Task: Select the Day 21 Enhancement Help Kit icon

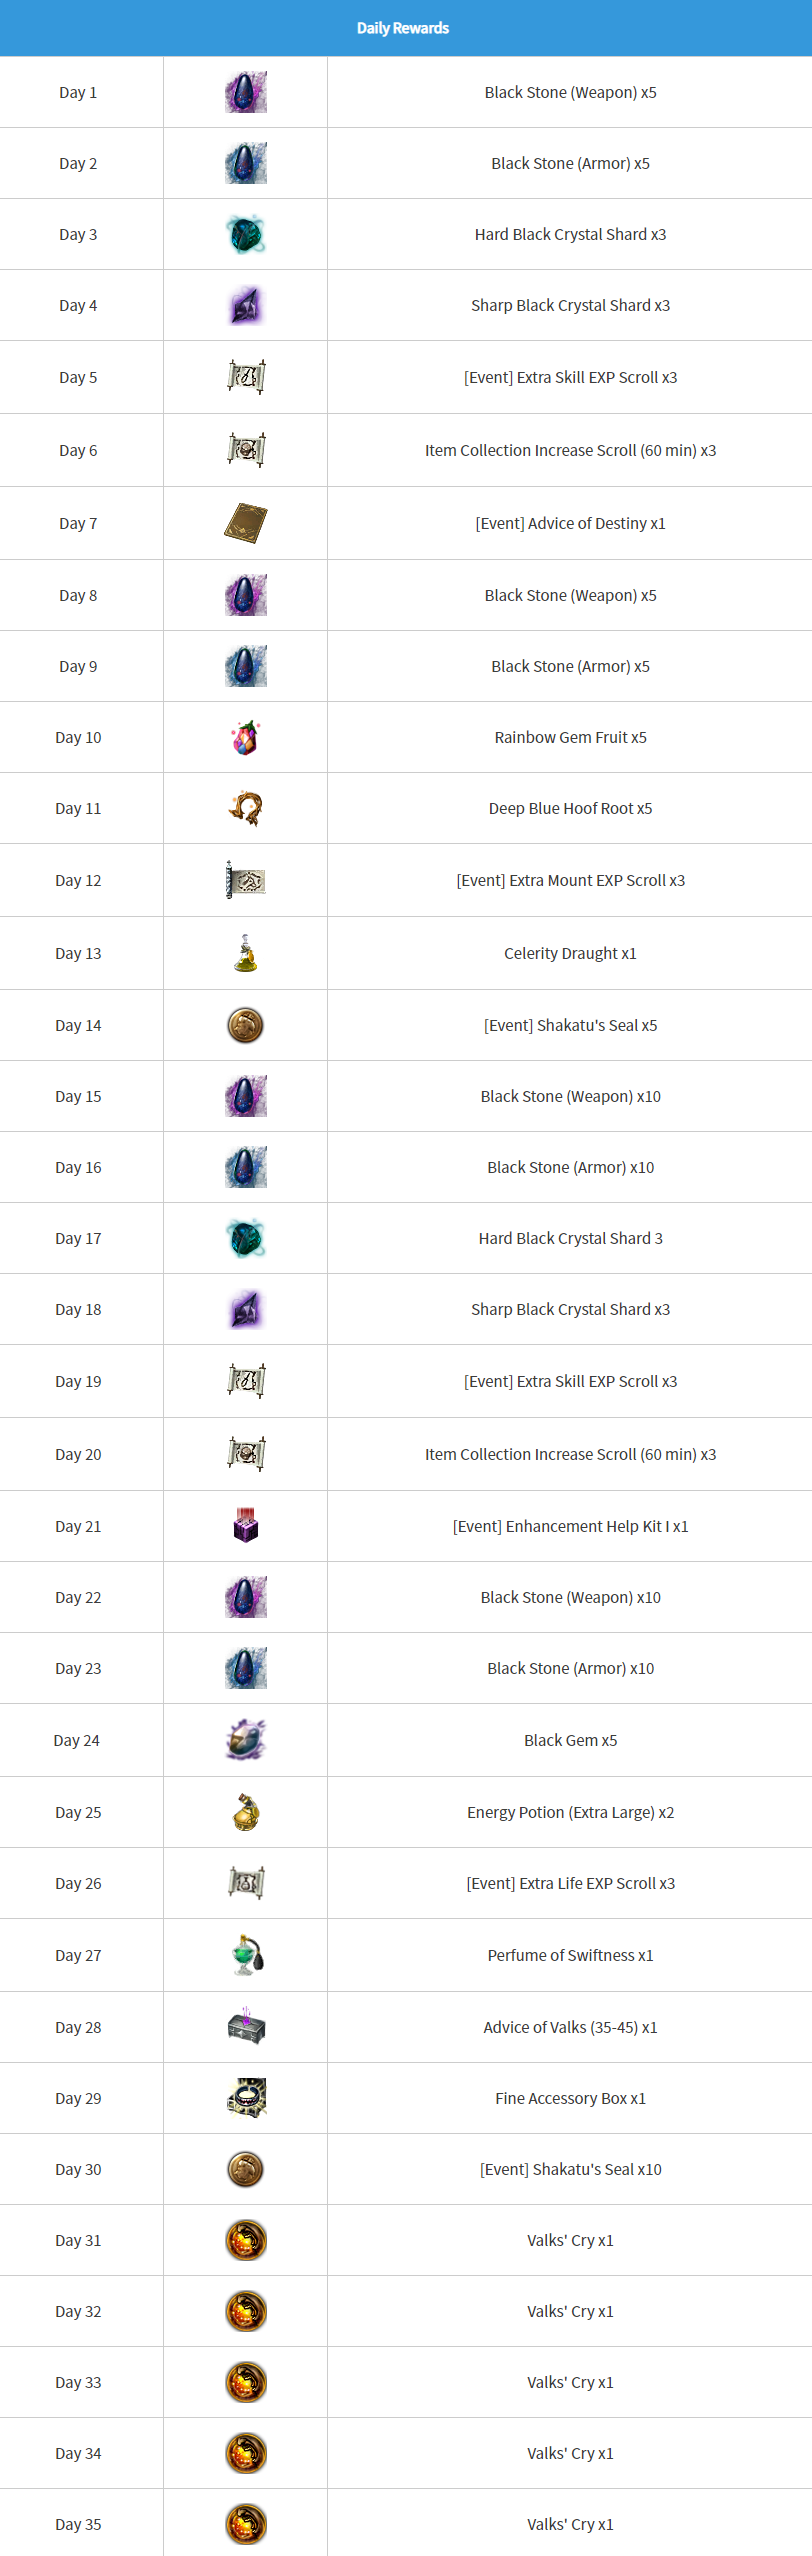Action: 245,1526
